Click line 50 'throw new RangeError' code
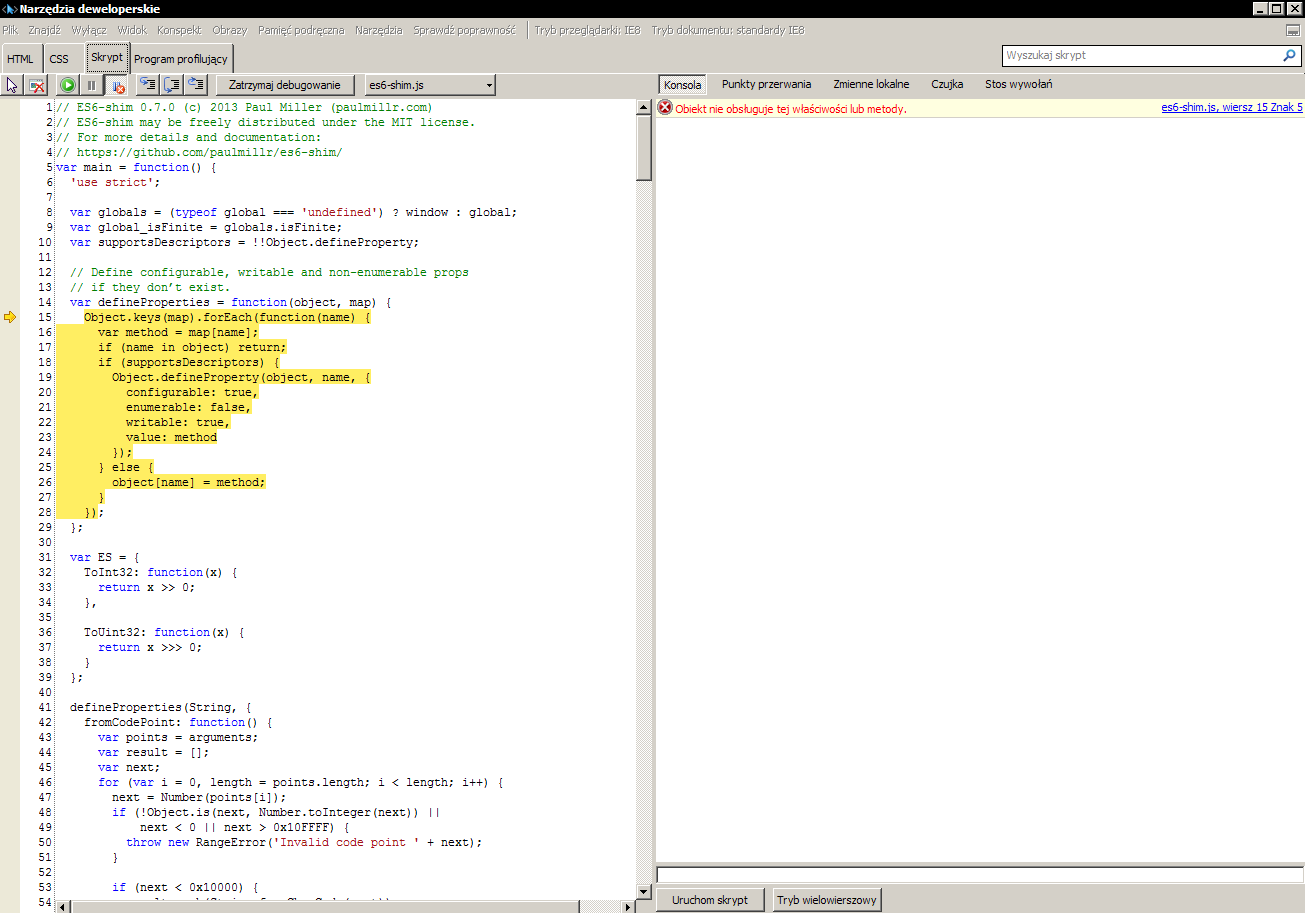 [304, 842]
